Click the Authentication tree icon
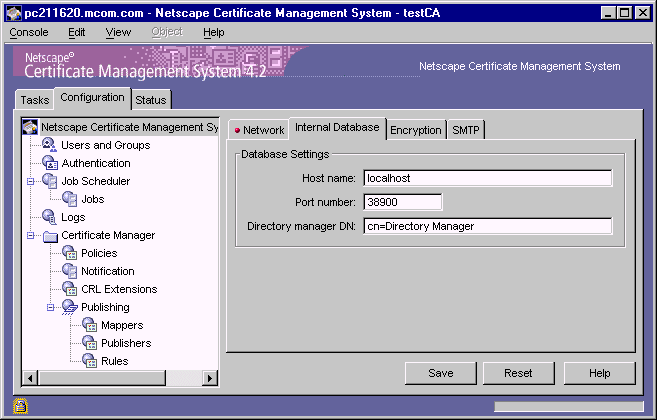This screenshot has height=420, width=657. click(50, 163)
